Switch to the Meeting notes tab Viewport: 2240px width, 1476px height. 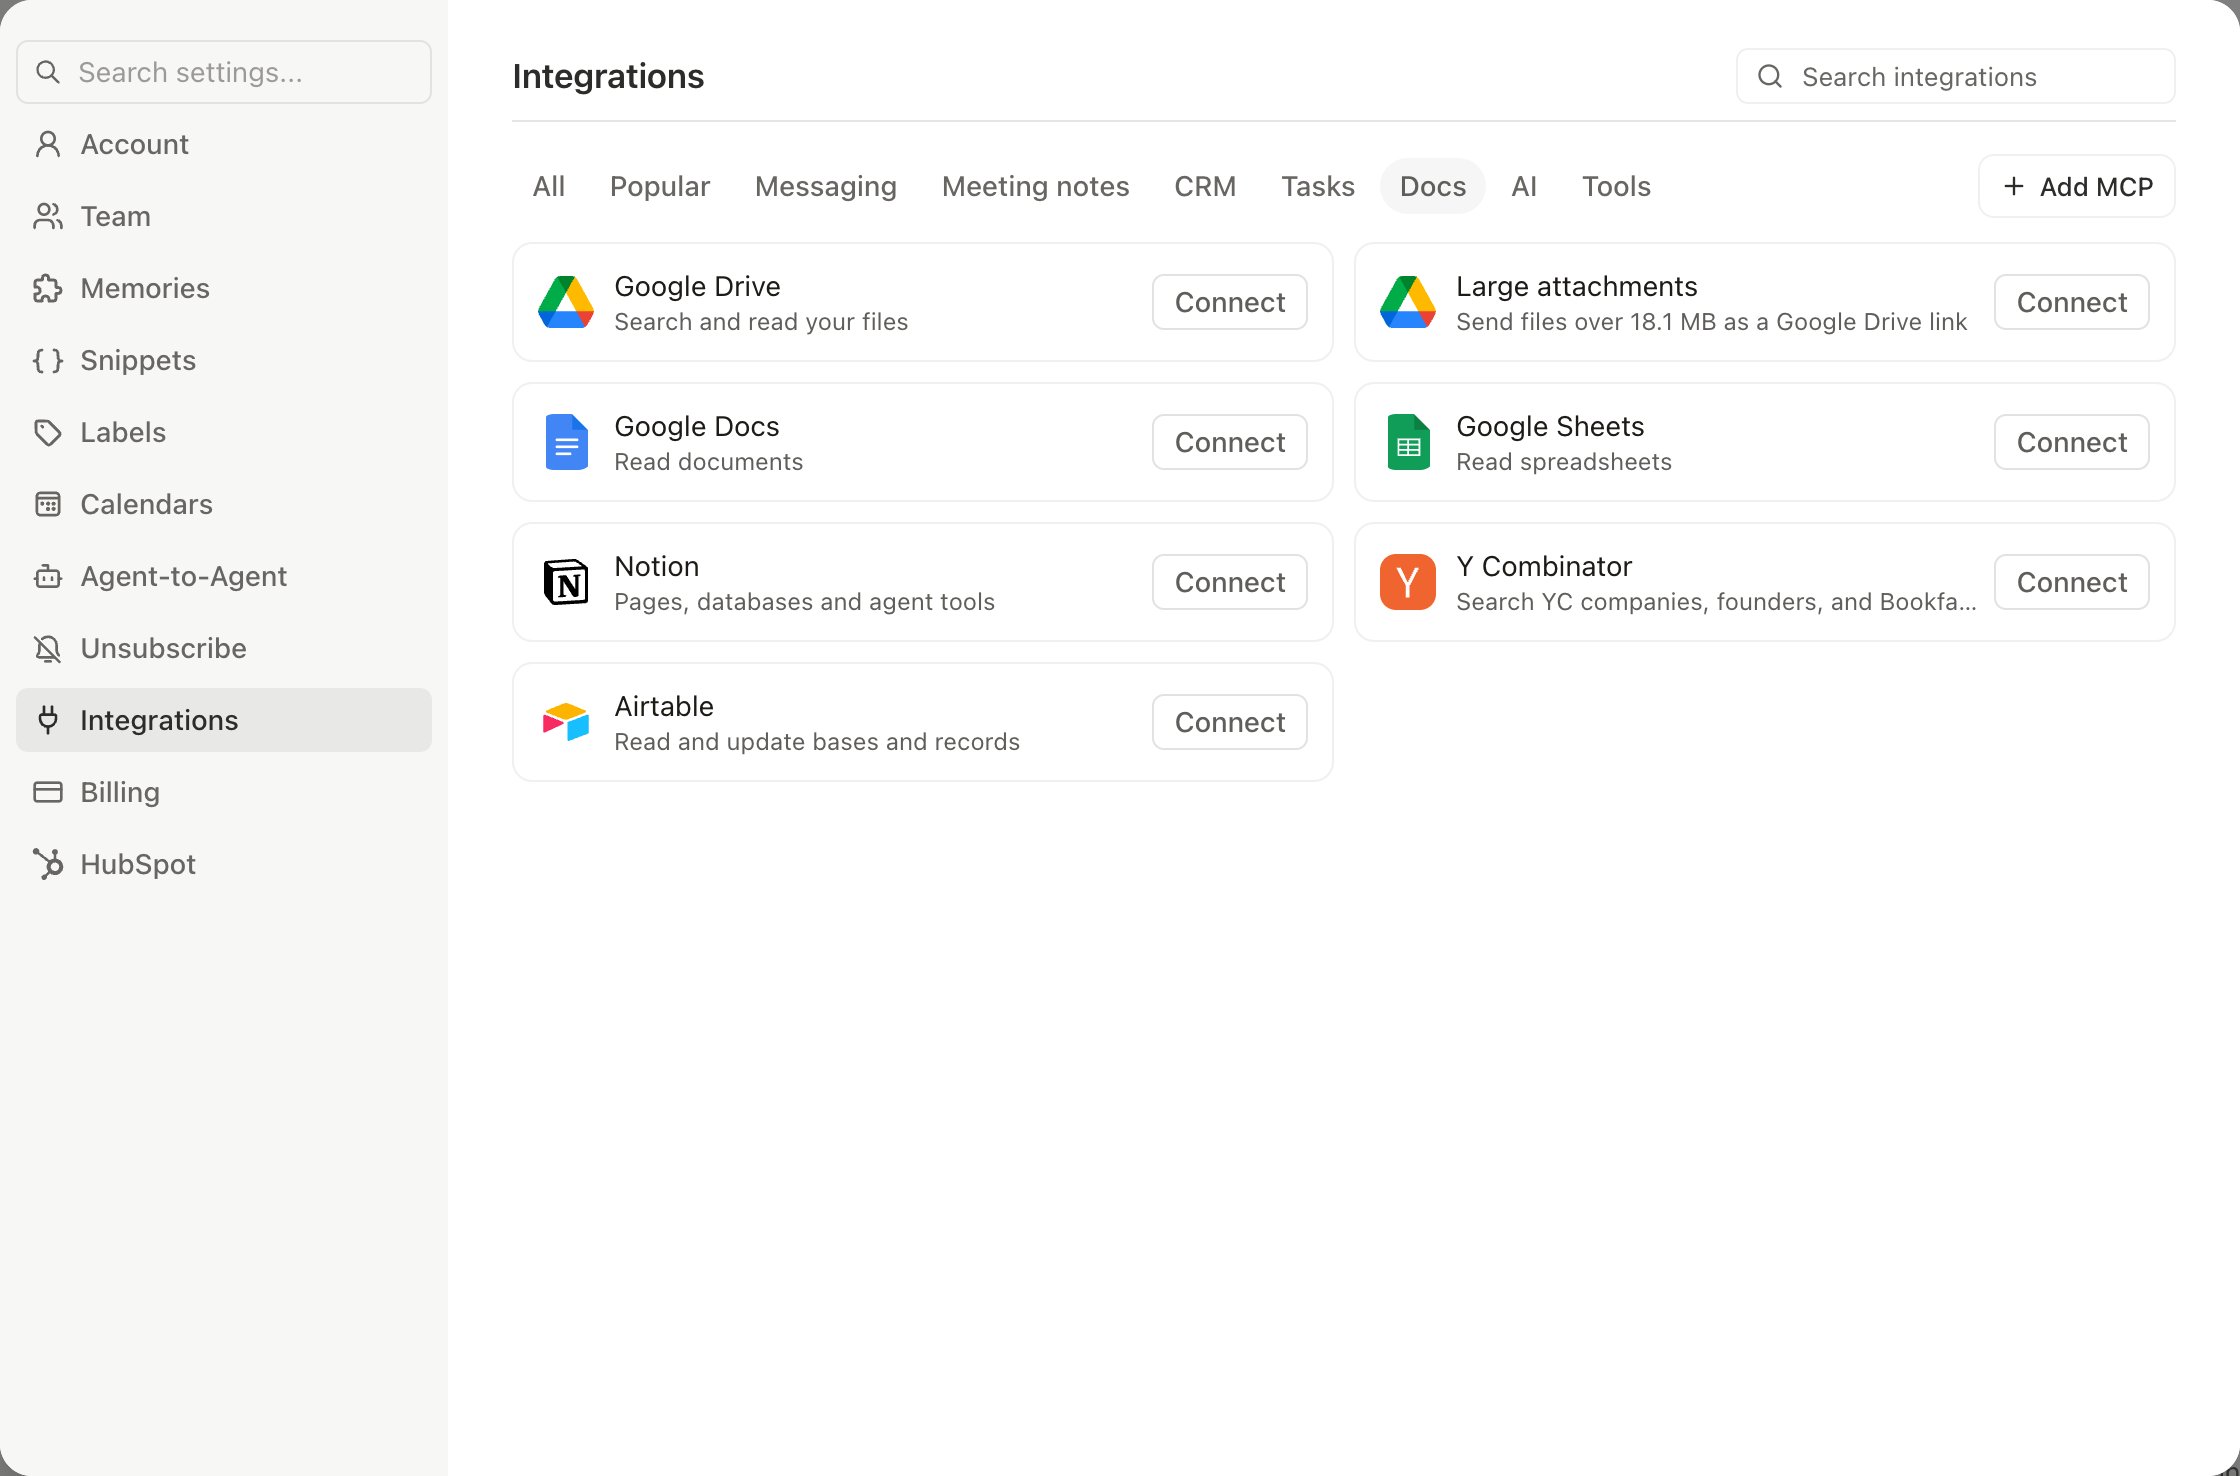1036,186
